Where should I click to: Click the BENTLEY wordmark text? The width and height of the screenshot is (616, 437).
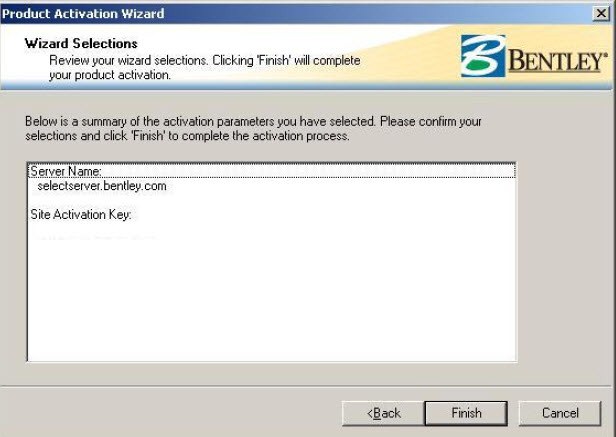point(558,61)
